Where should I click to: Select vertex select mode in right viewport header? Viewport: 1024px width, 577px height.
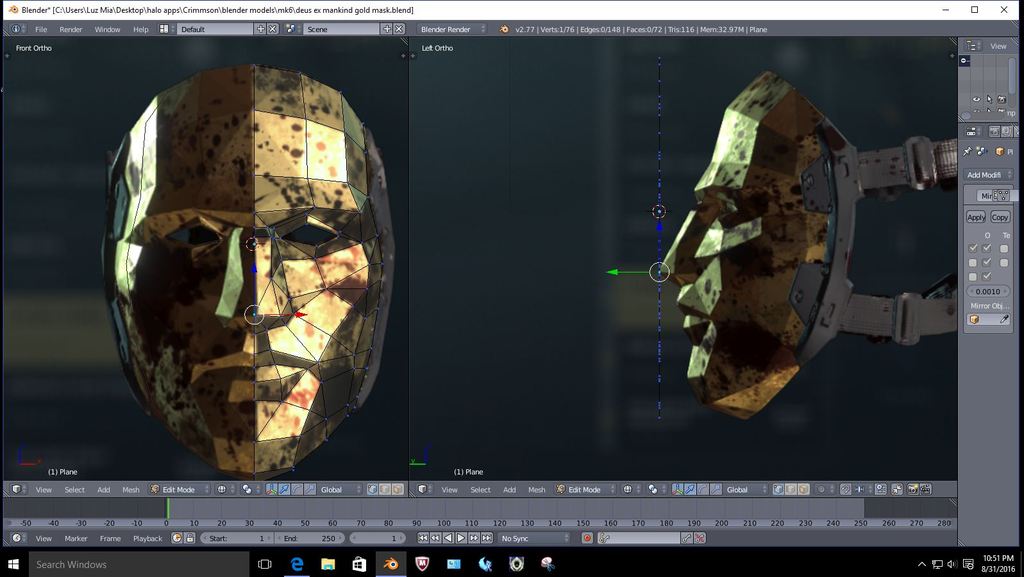tap(776, 490)
